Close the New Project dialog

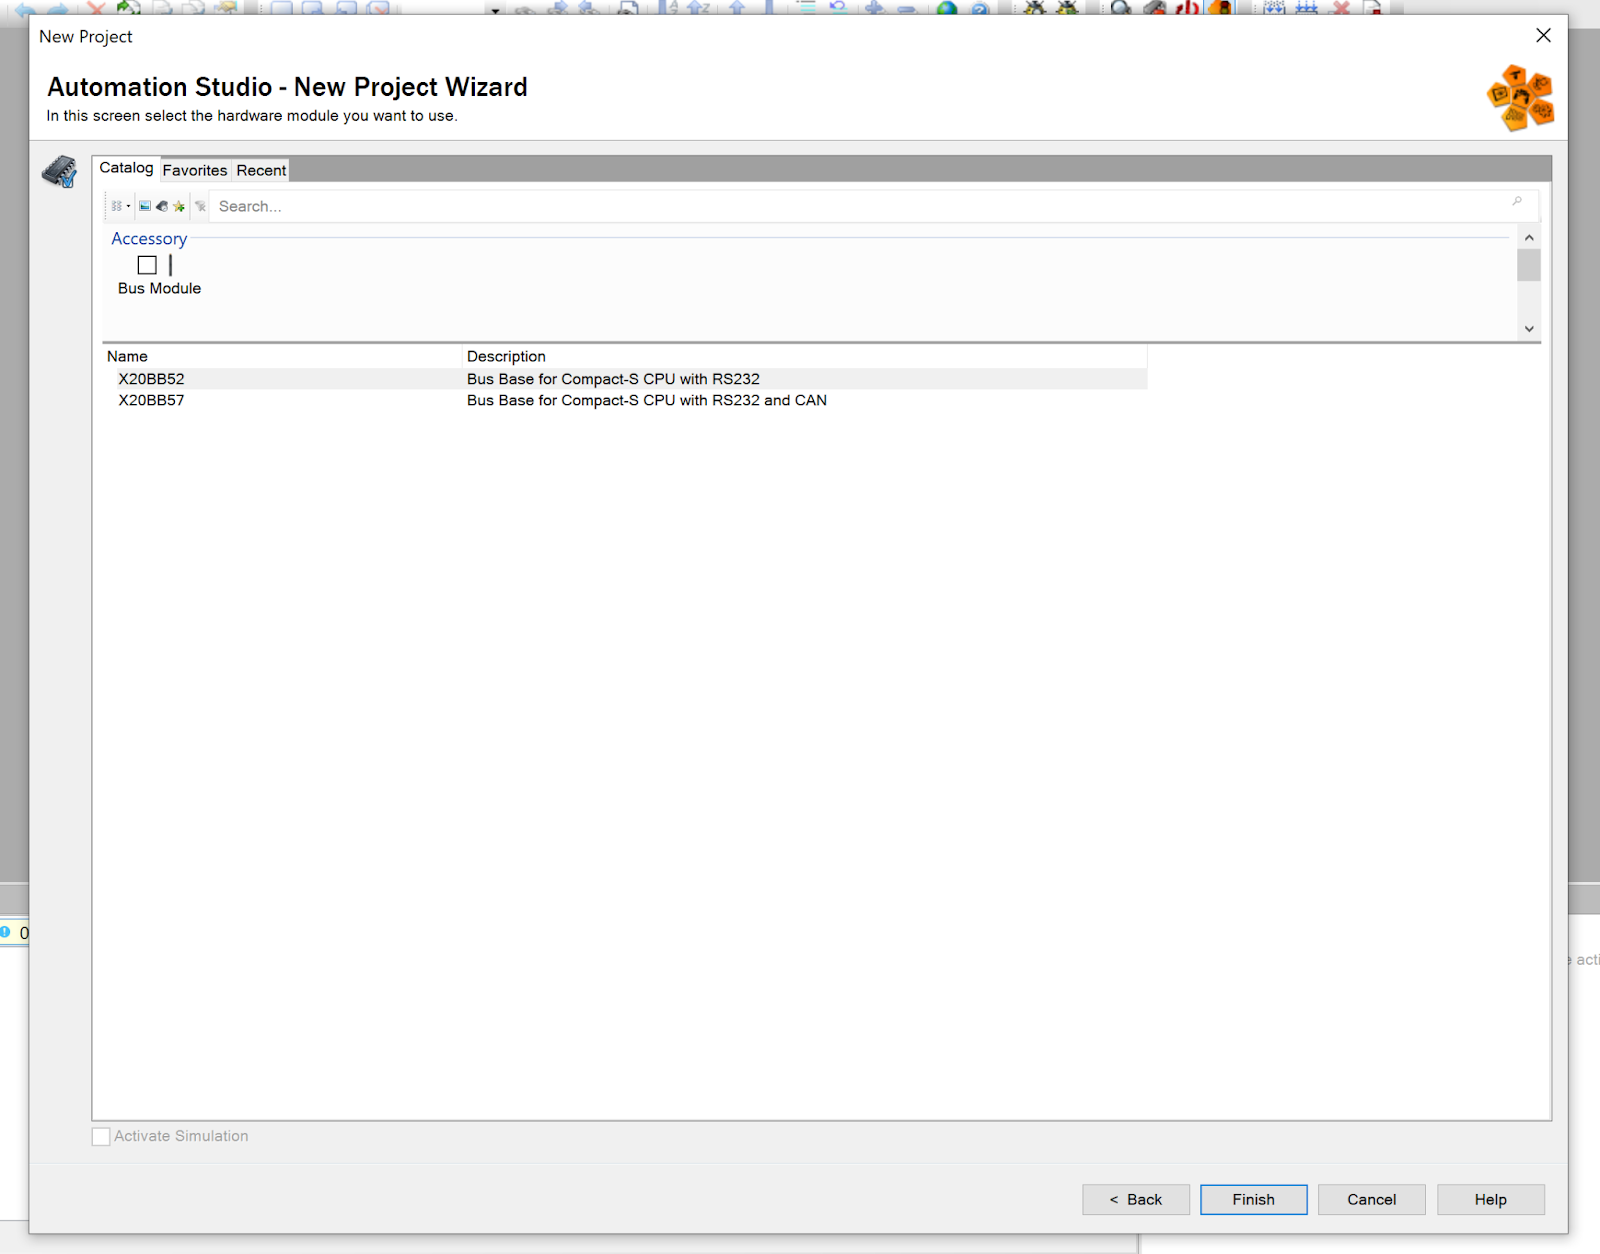(x=1544, y=36)
